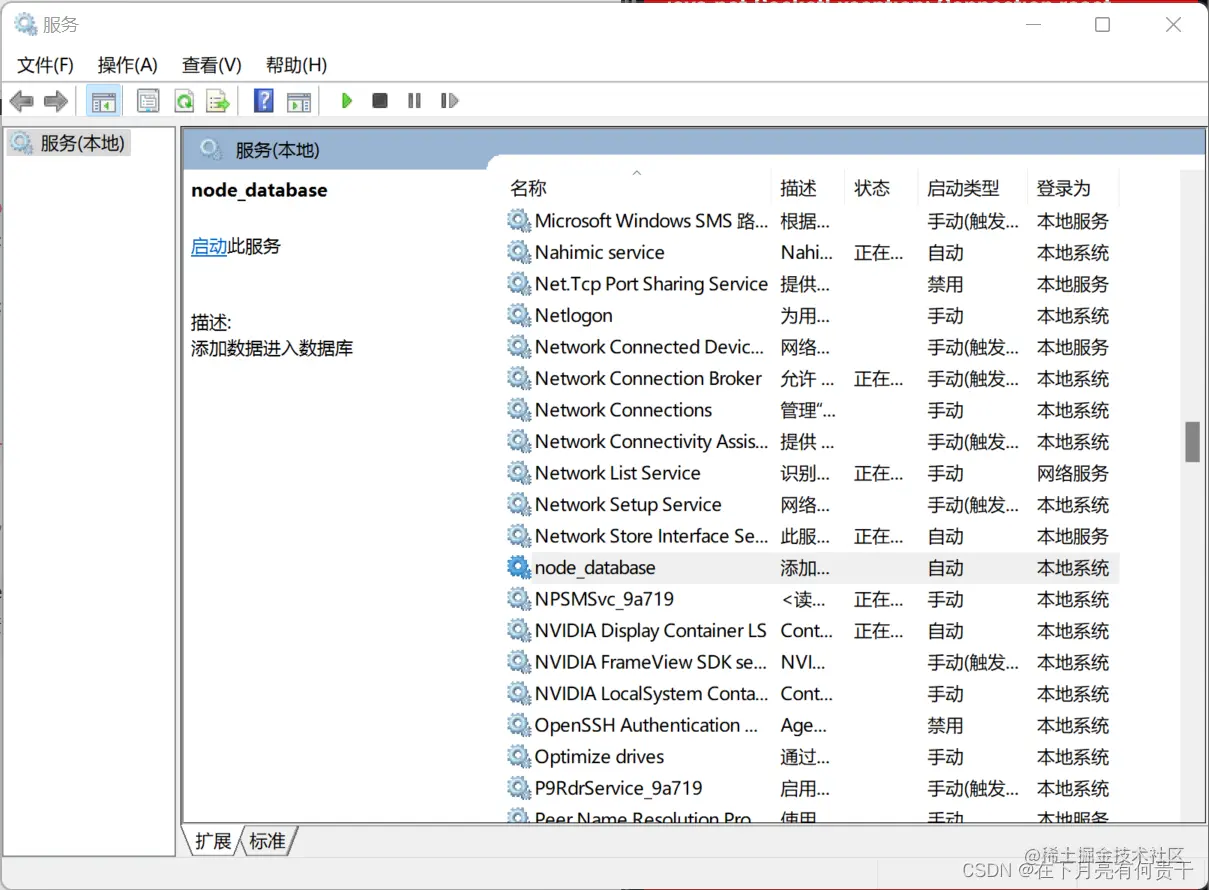Screen dimensions: 1209x890
Task: Open the 查看(V) menu
Action: (x=211, y=65)
